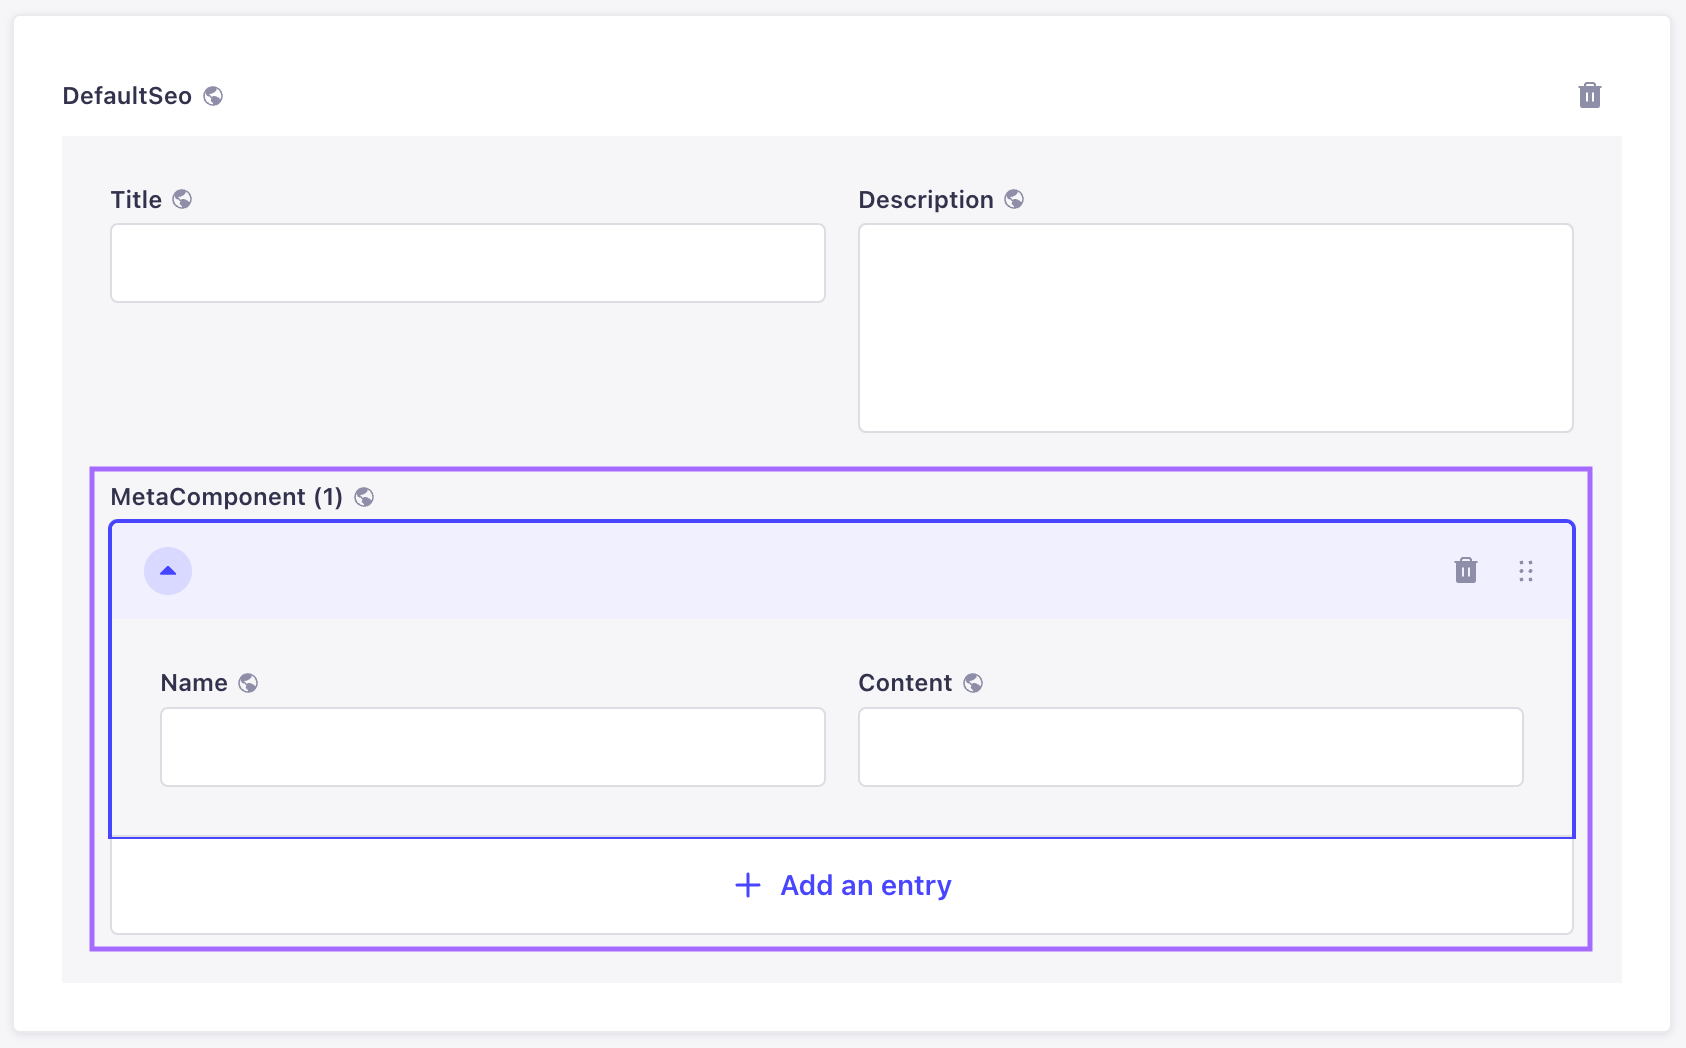The width and height of the screenshot is (1686, 1048).
Task: Remove the MetaComponent entry with trash icon
Action: click(x=1465, y=570)
